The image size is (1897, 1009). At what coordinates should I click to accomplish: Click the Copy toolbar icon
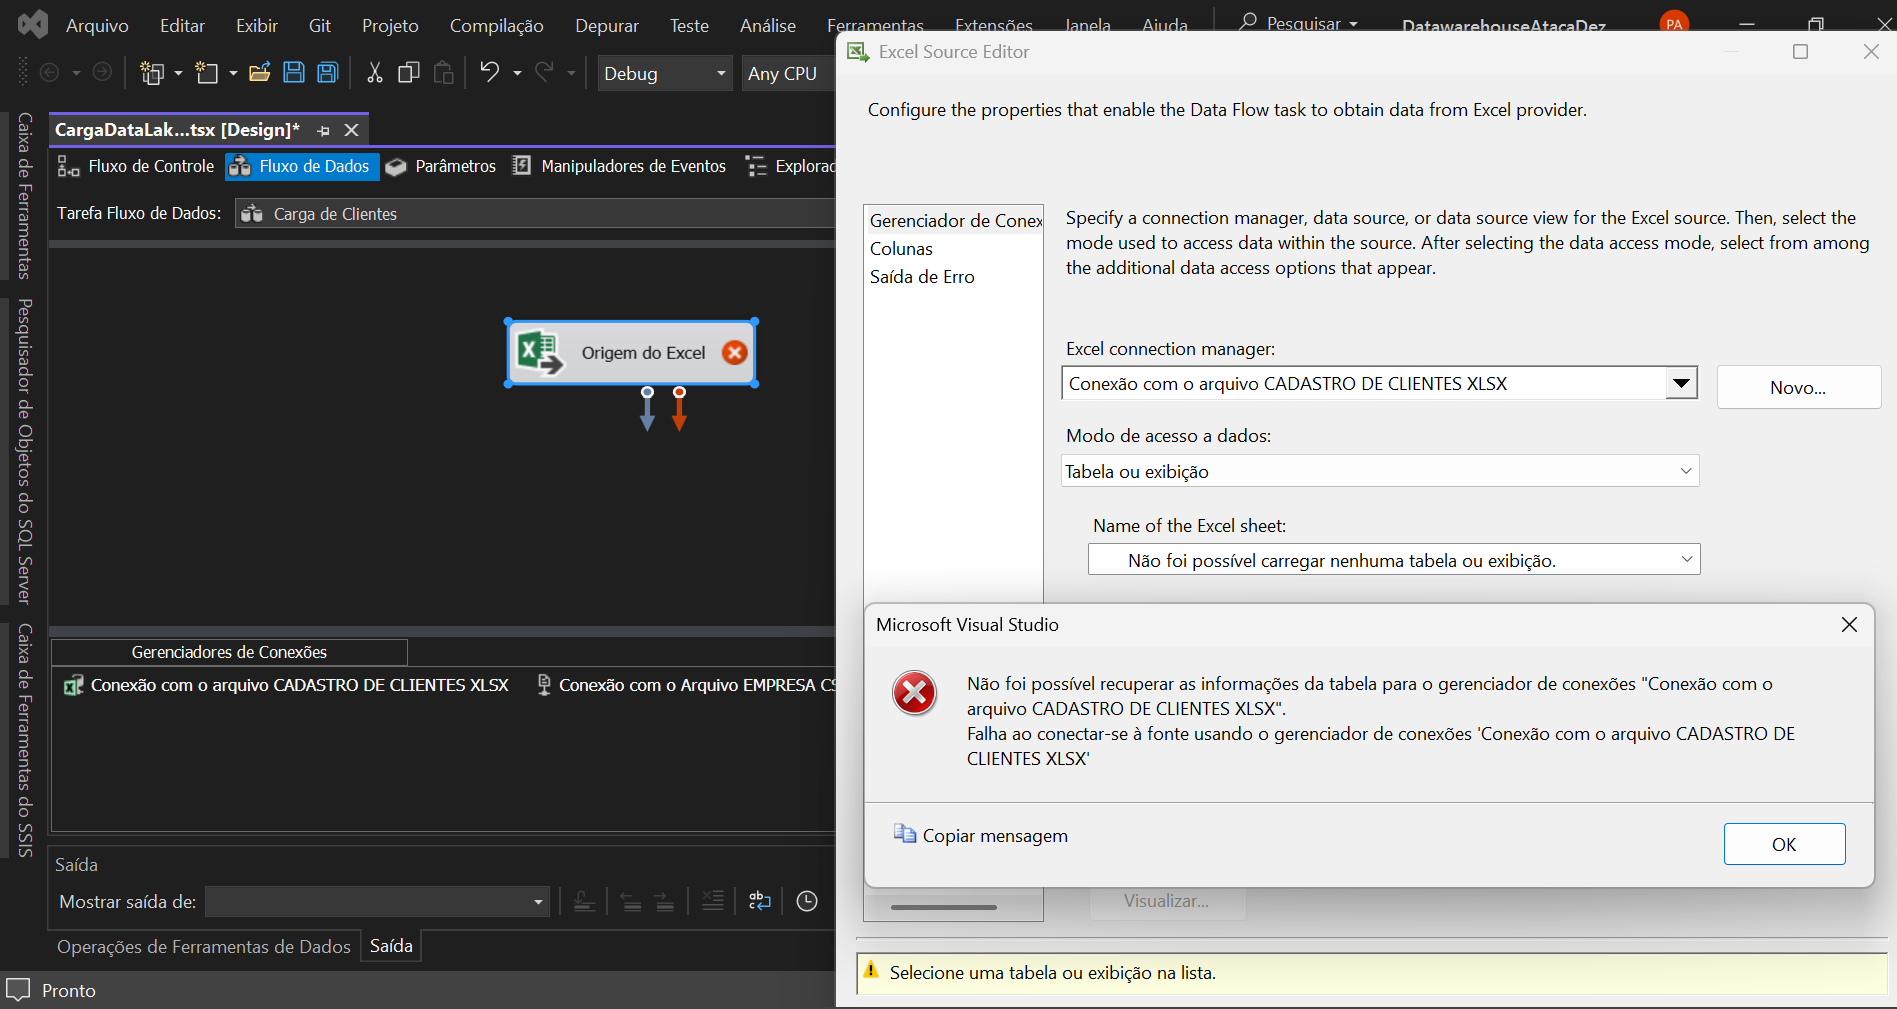pyautogui.click(x=409, y=72)
